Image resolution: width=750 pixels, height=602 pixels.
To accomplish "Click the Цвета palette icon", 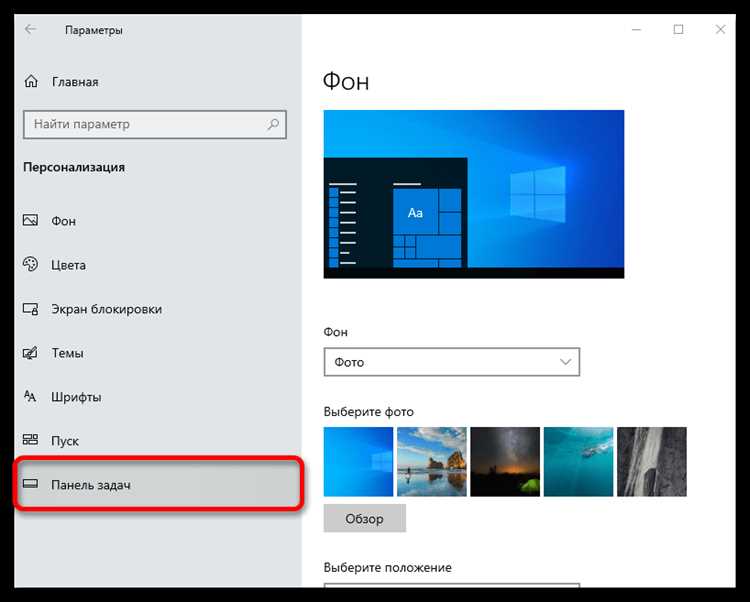I will coord(30,264).
